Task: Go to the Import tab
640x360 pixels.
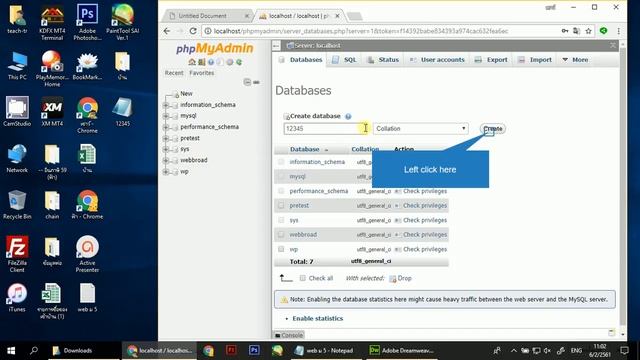Action: click(x=535, y=60)
